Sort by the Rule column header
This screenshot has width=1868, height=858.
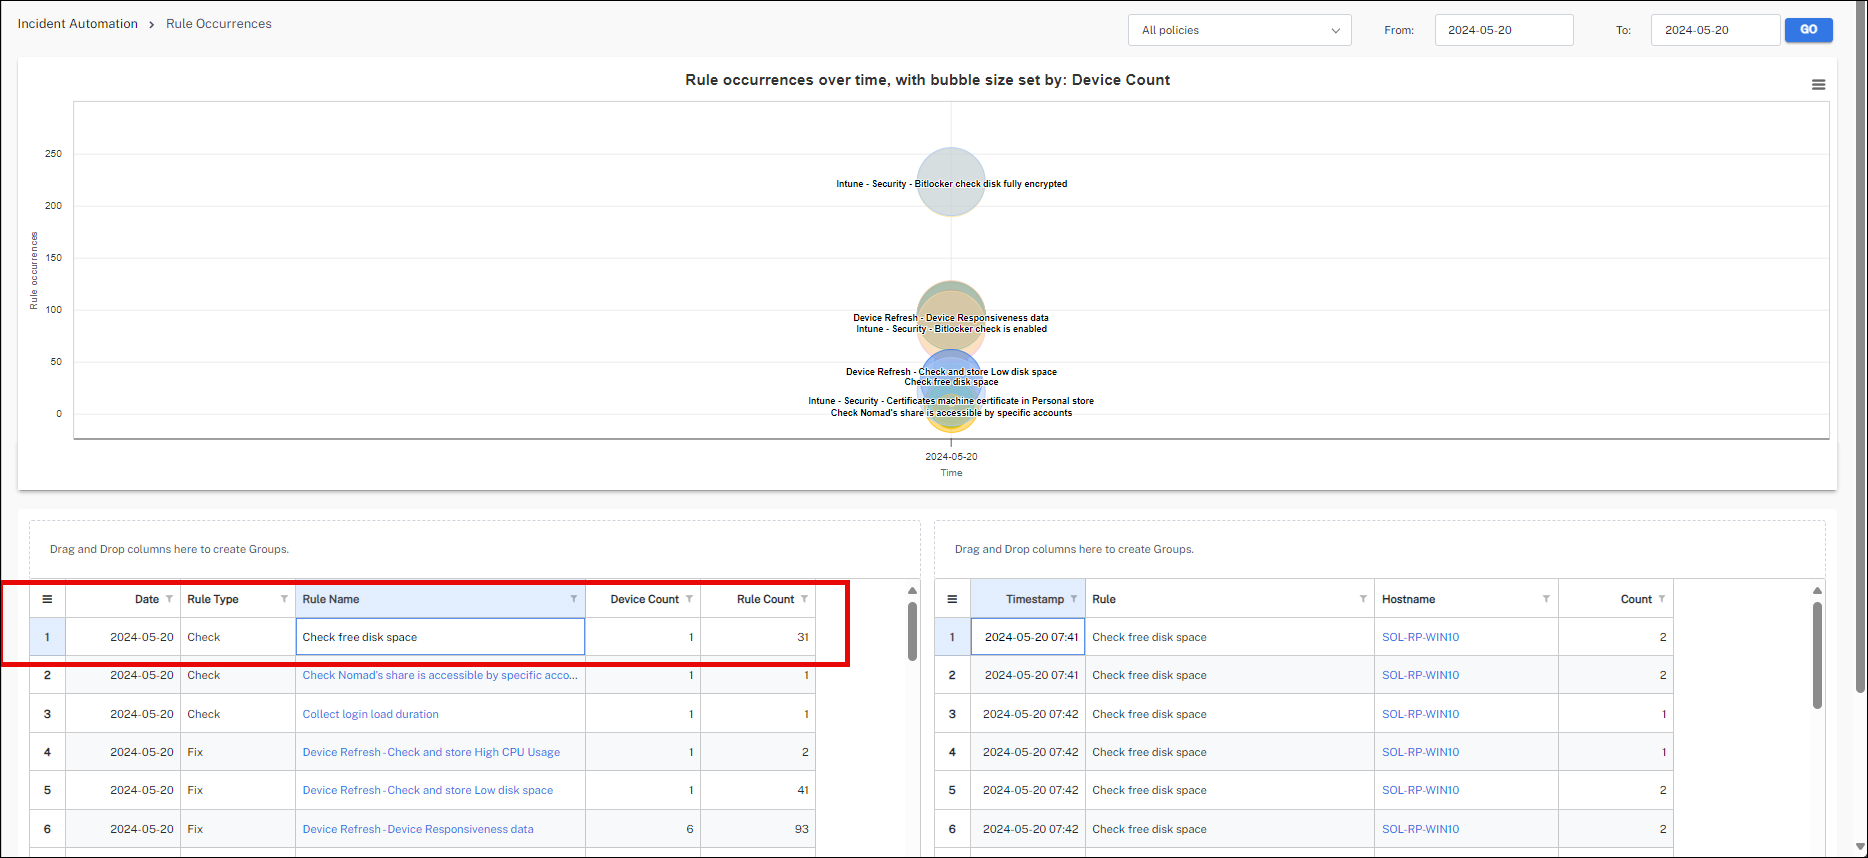click(x=1104, y=599)
